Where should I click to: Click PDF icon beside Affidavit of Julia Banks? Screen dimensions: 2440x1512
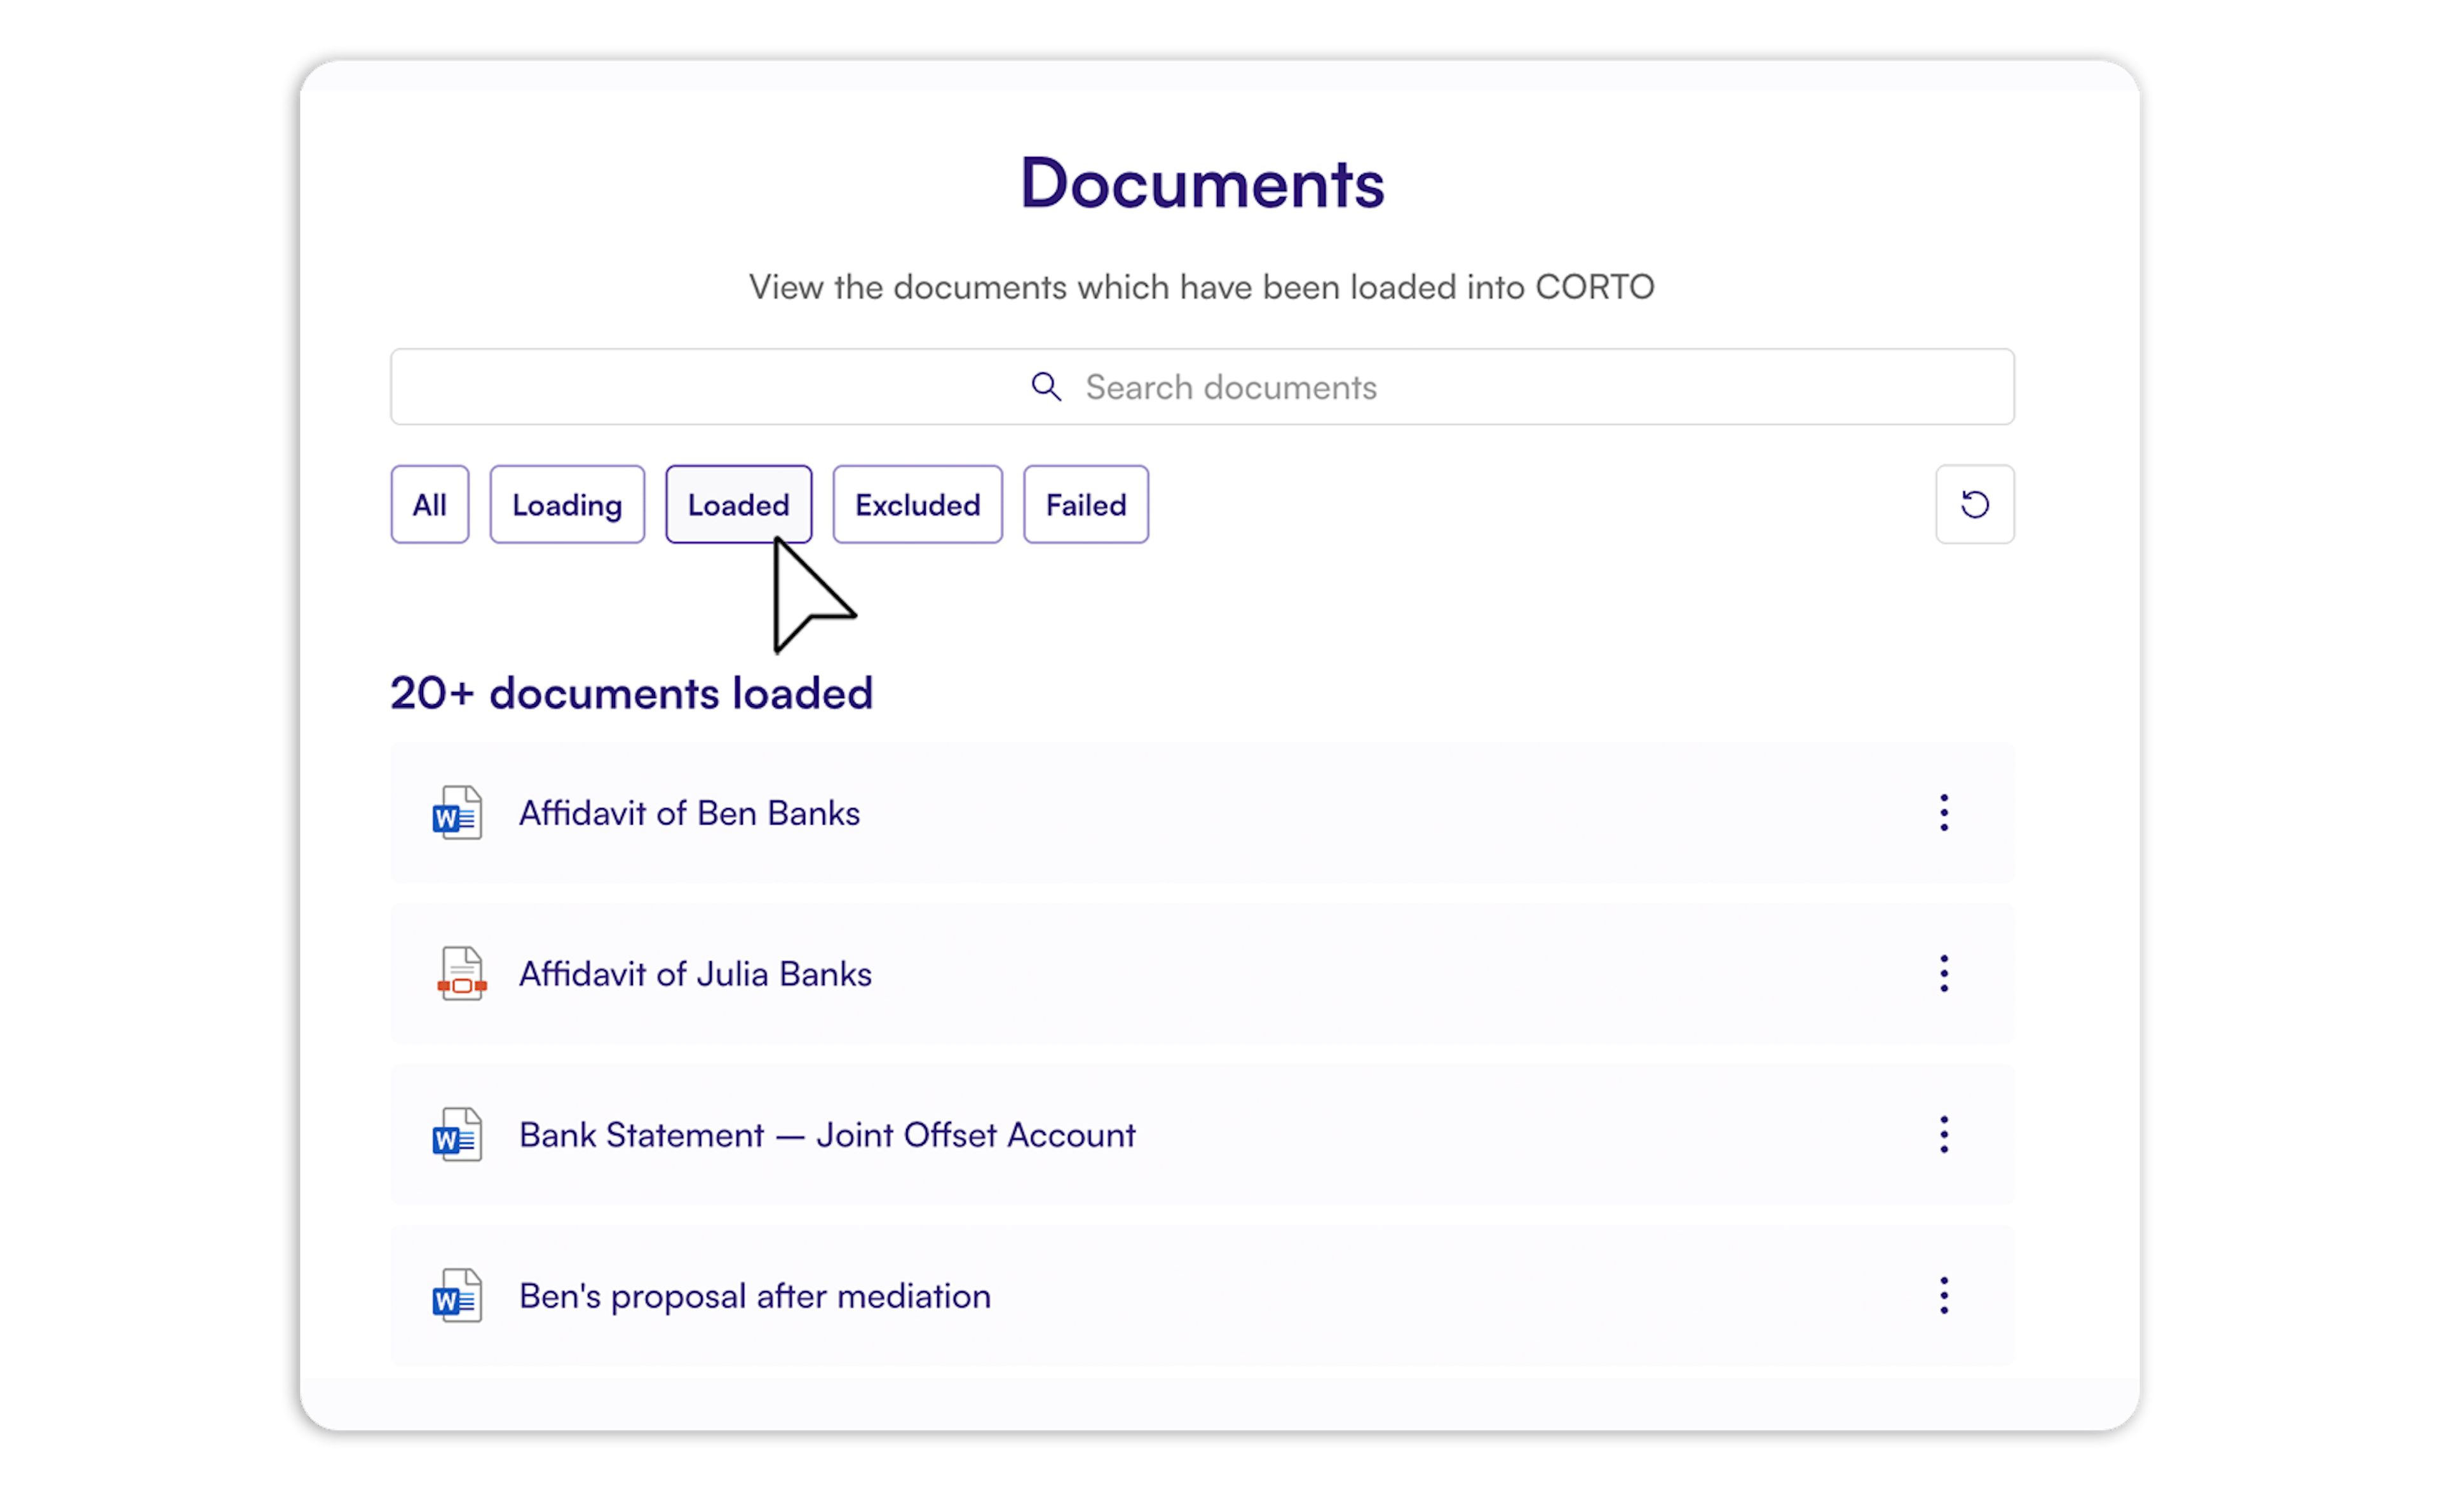[461, 974]
